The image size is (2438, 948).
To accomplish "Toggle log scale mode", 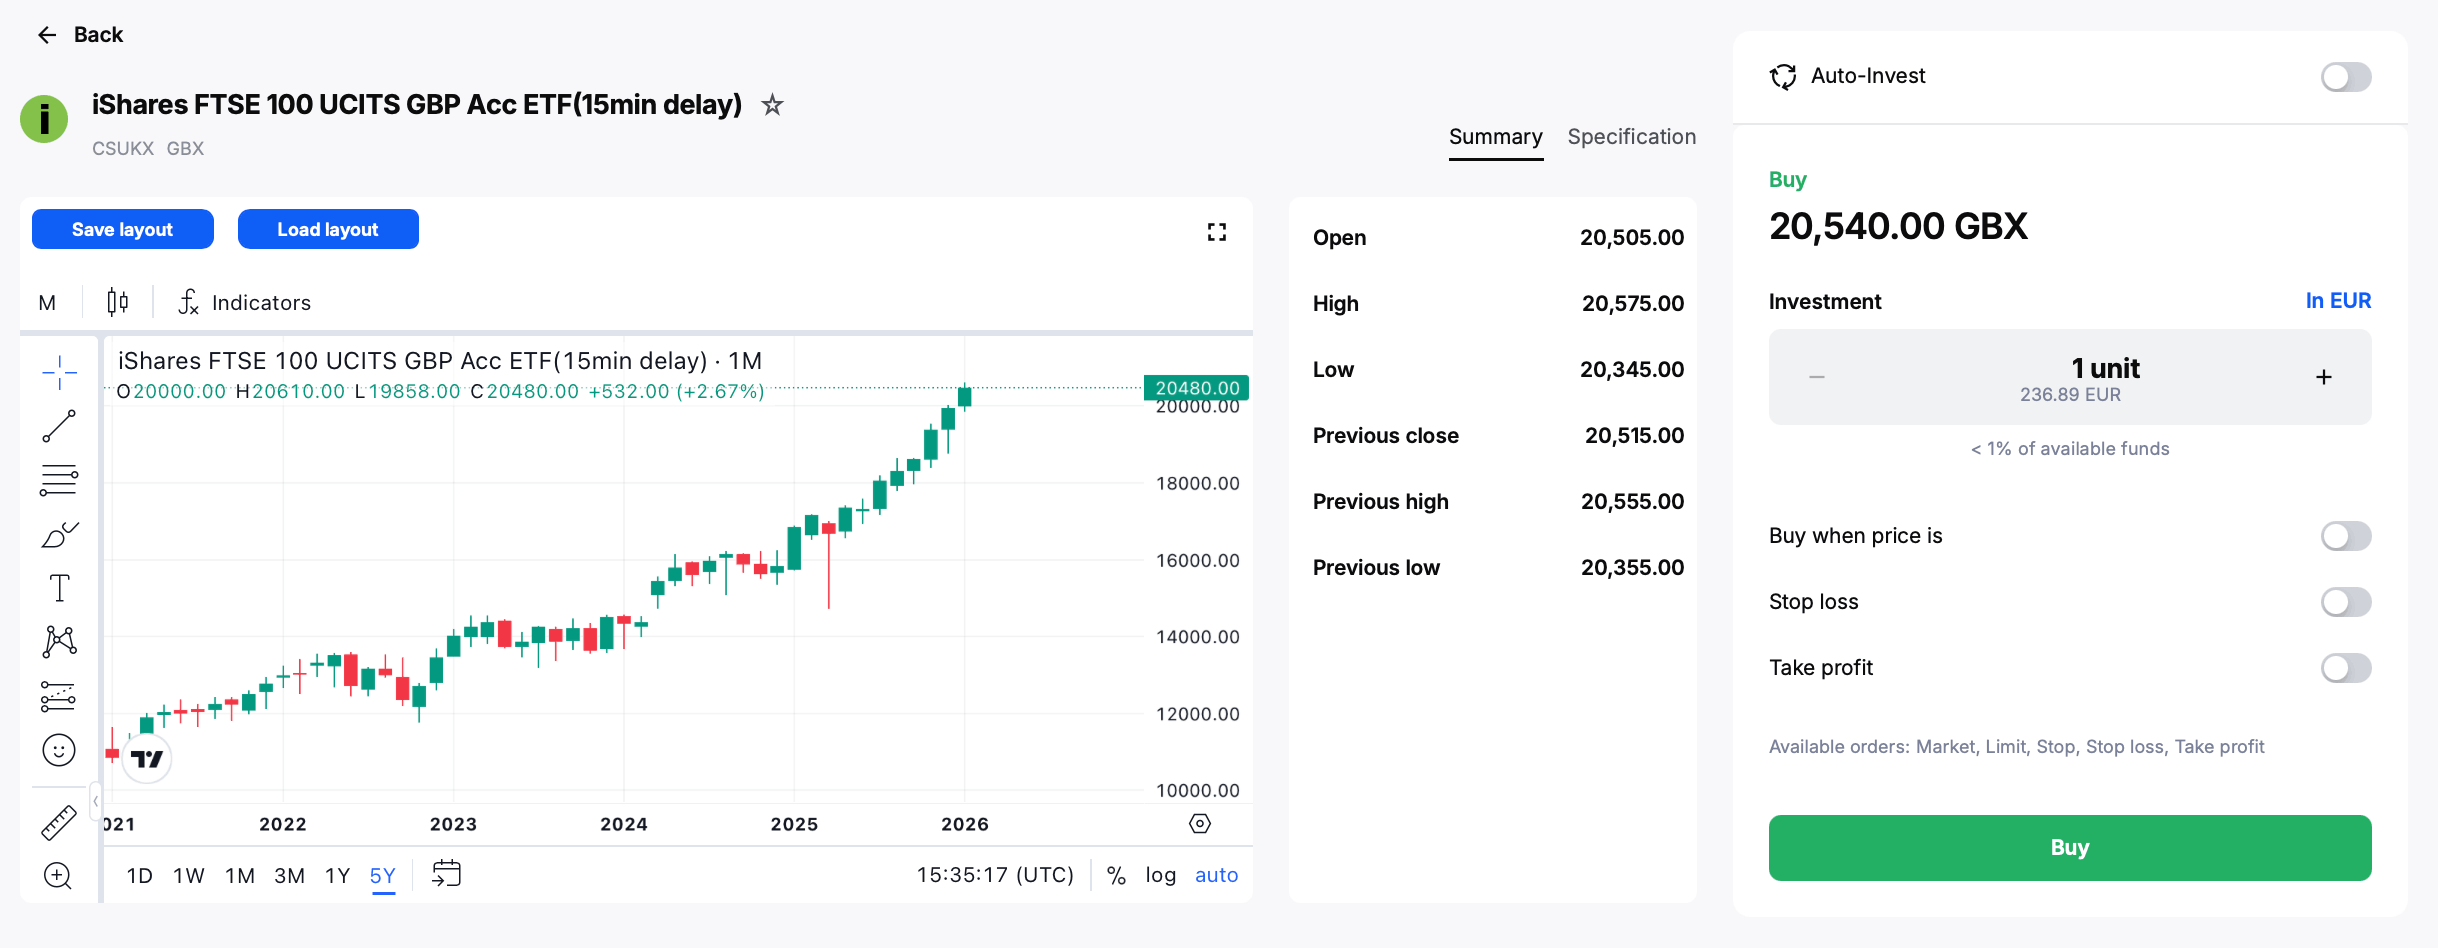I will (x=1160, y=875).
